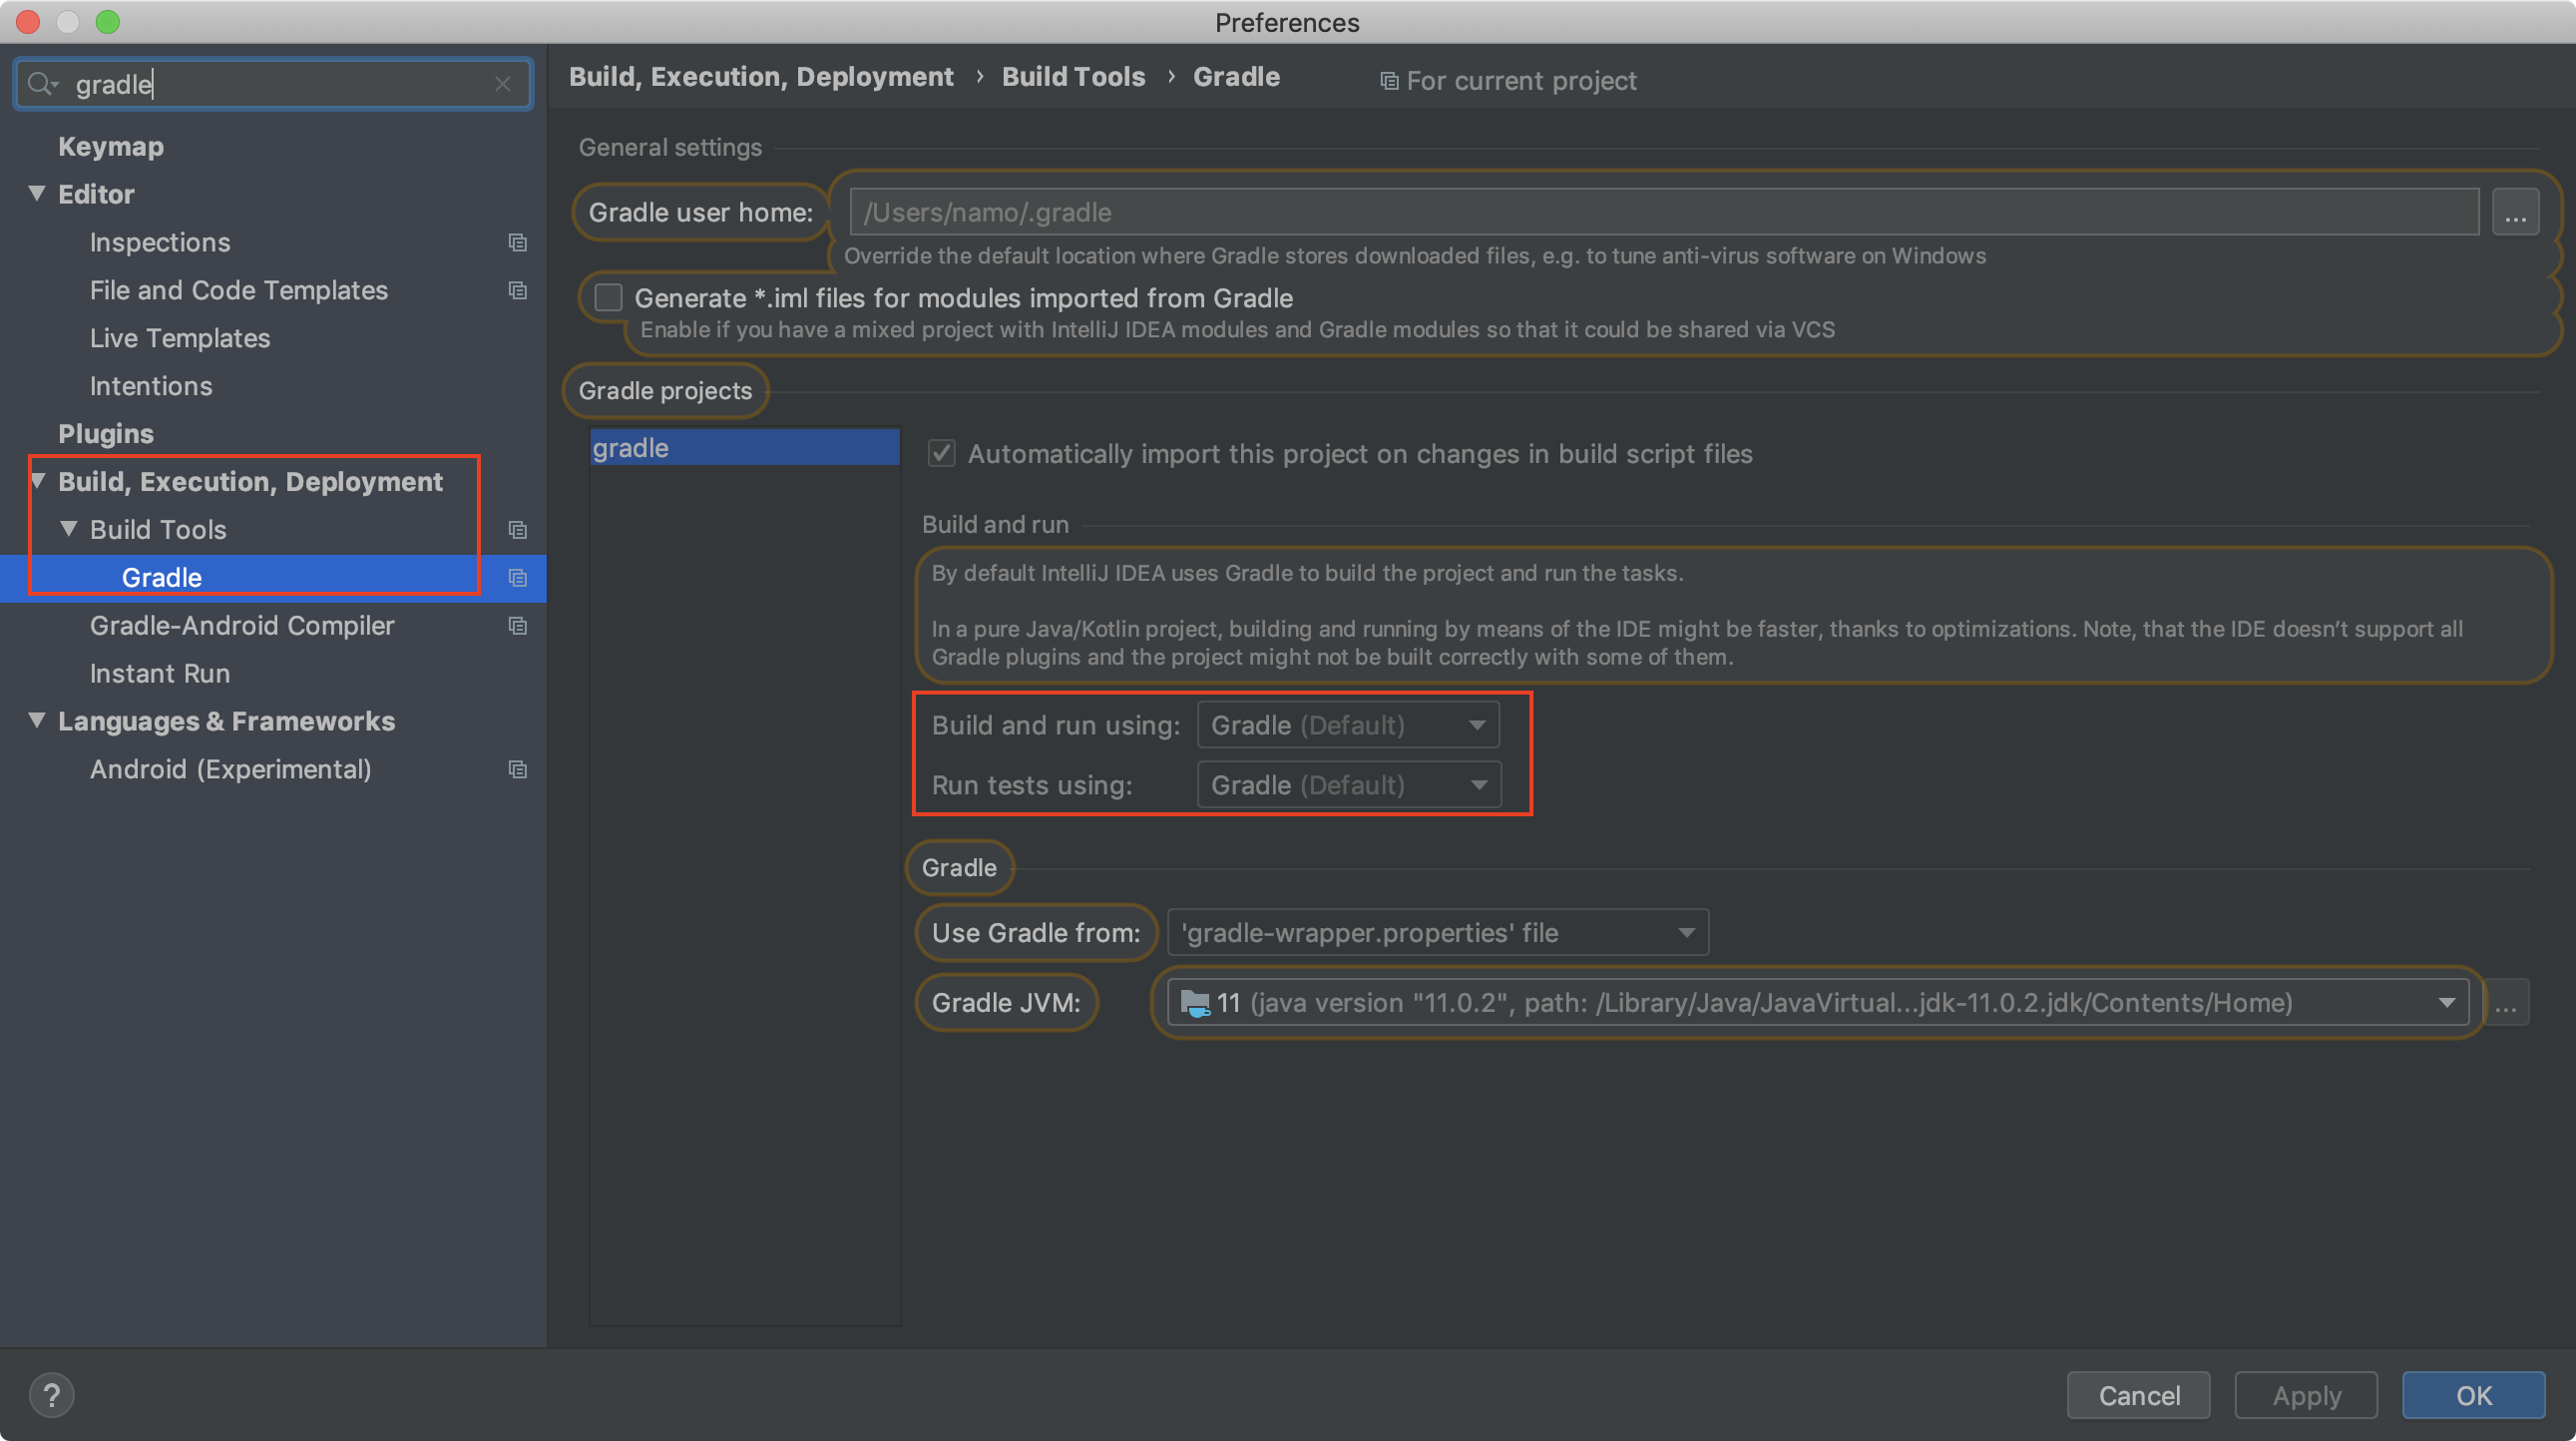Open Gradle-Android Compiler settings
This screenshot has height=1441, width=2576.
[x=242, y=625]
